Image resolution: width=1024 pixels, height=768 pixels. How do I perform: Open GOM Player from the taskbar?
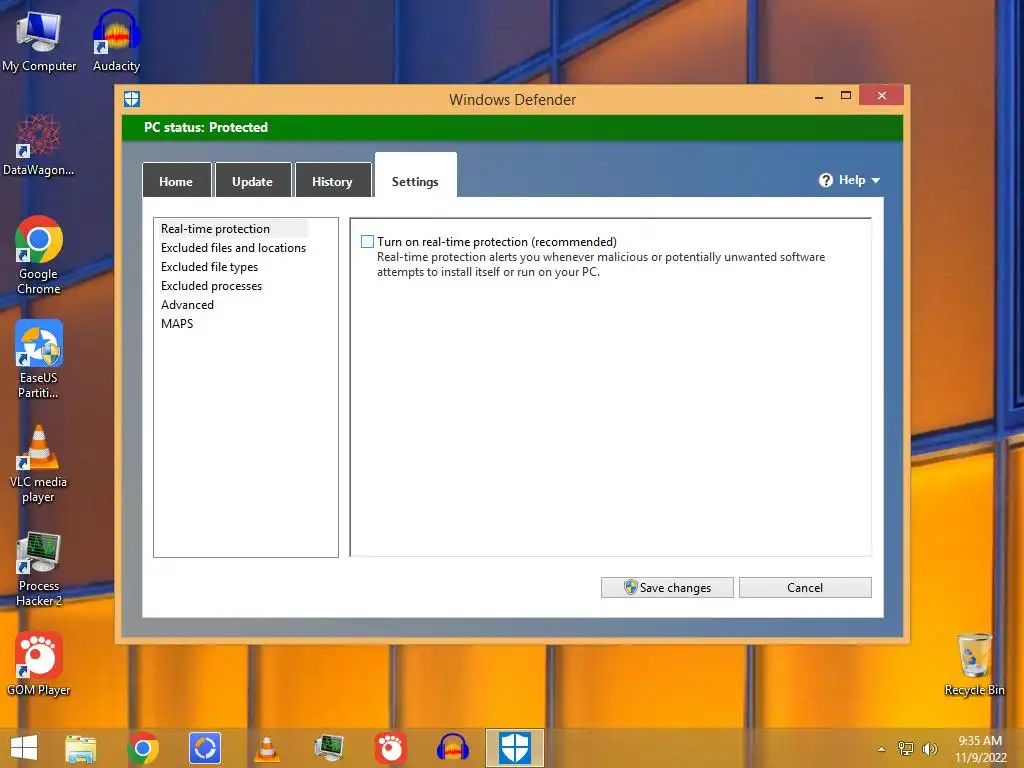click(x=391, y=748)
